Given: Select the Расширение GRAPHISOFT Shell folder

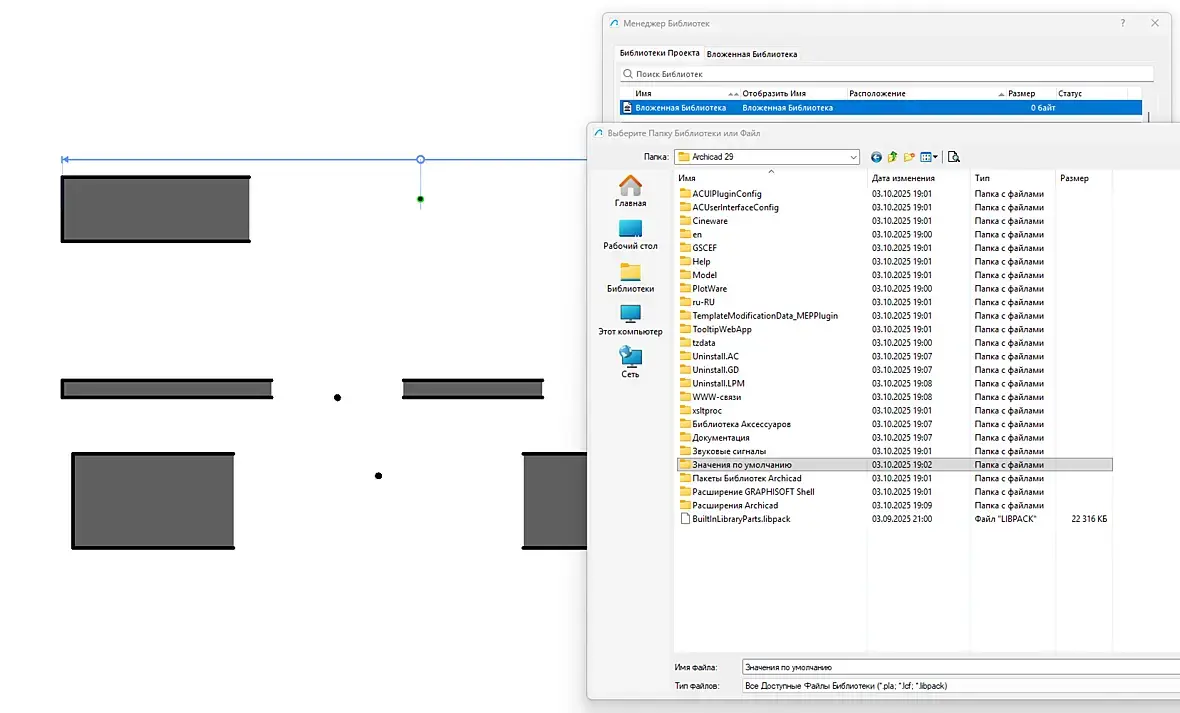Looking at the screenshot, I should pos(747,492).
